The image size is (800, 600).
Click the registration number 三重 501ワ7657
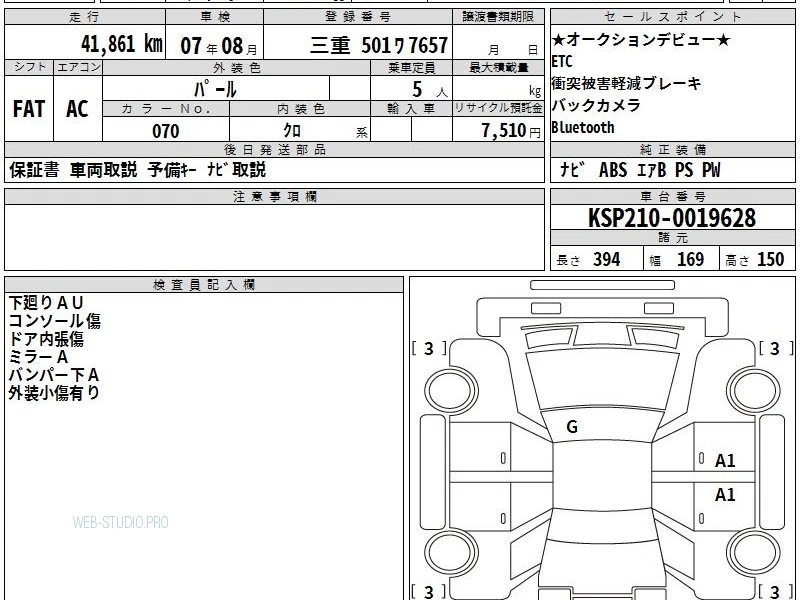(379, 45)
